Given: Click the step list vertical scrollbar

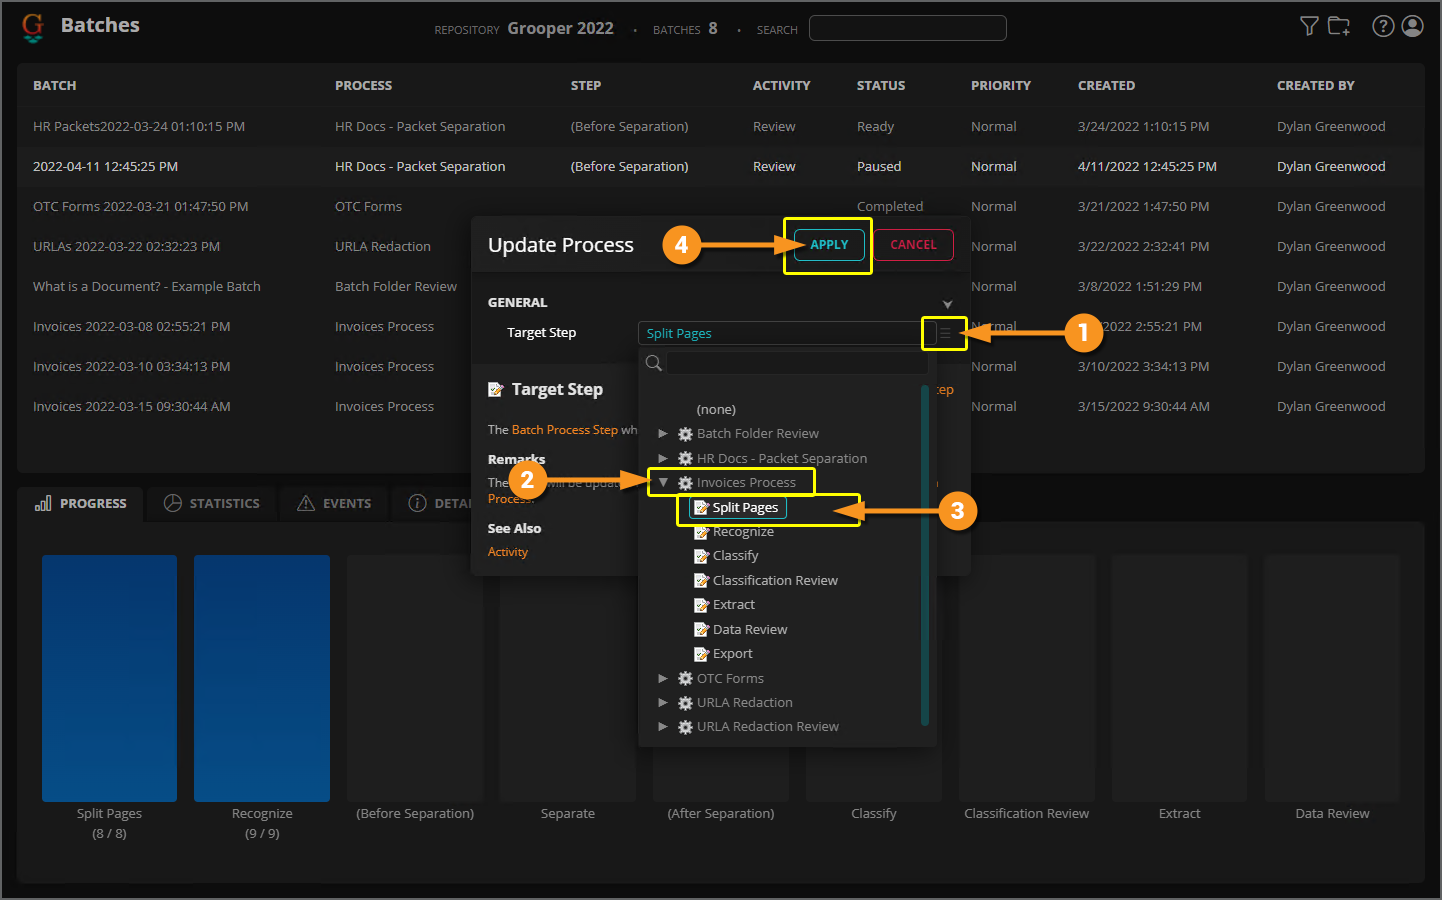Looking at the screenshot, I should click(925, 555).
